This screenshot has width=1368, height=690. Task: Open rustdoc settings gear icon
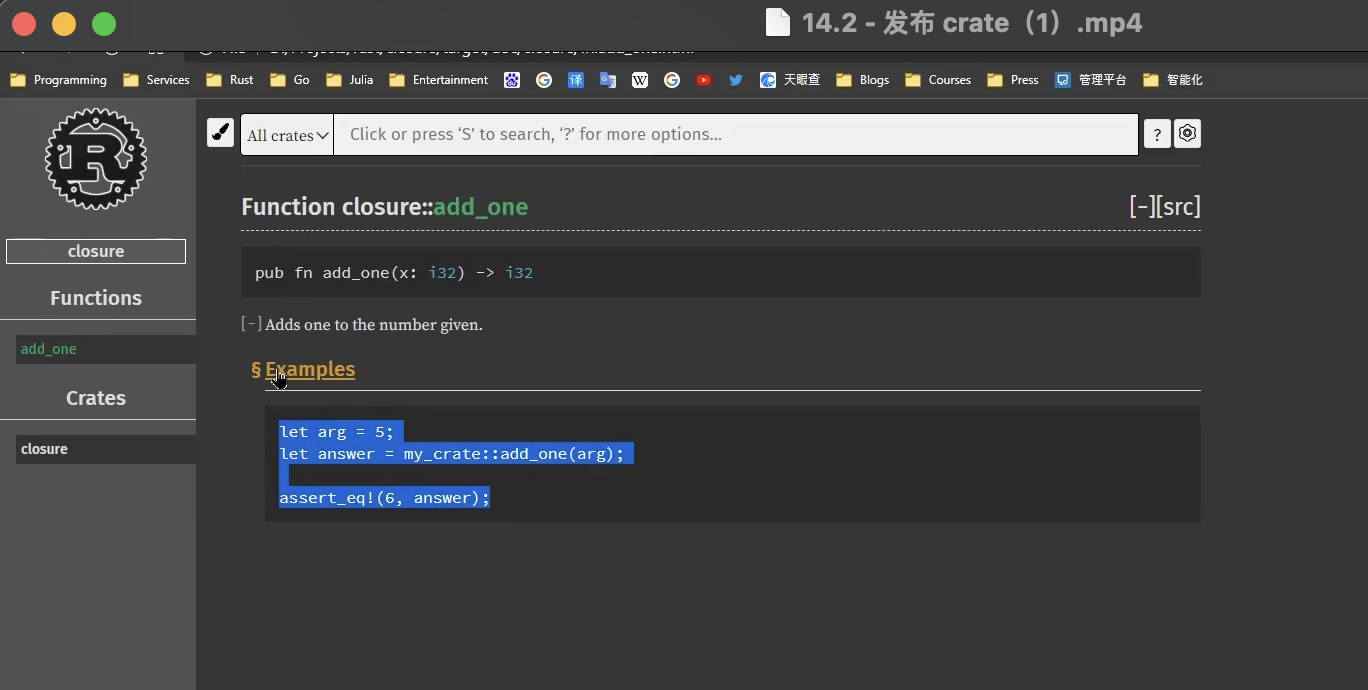pos(1187,133)
